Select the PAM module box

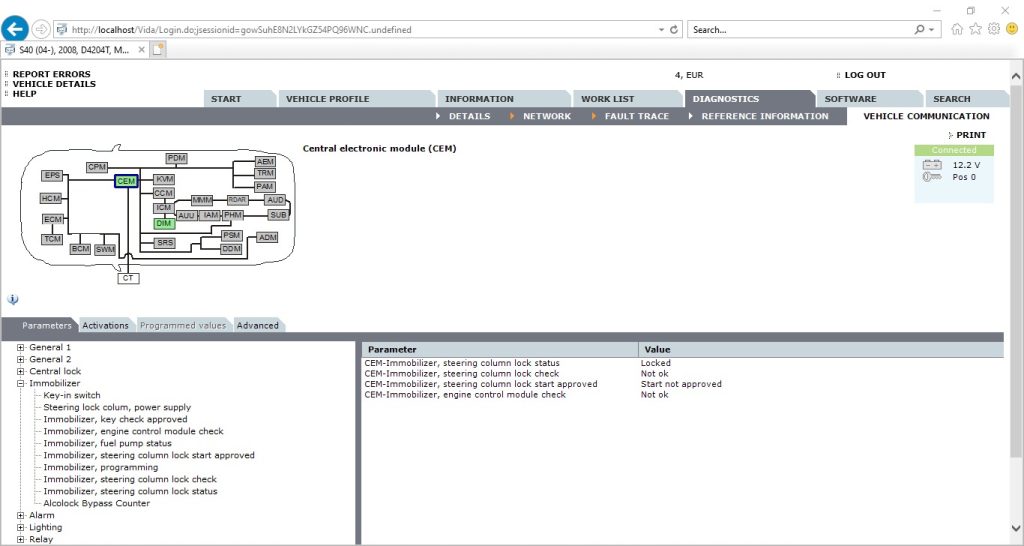pyautogui.click(x=264, y=186)
